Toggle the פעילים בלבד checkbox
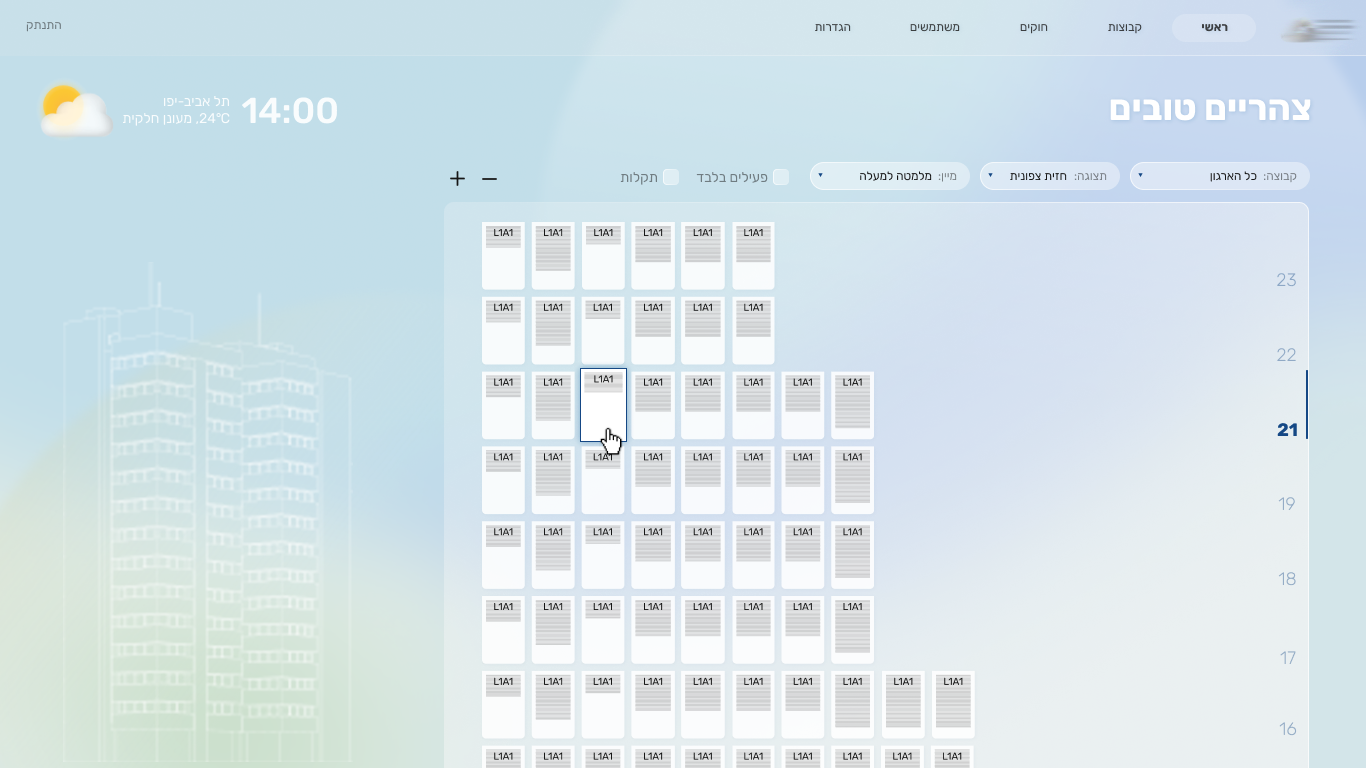 pos(781,177)
